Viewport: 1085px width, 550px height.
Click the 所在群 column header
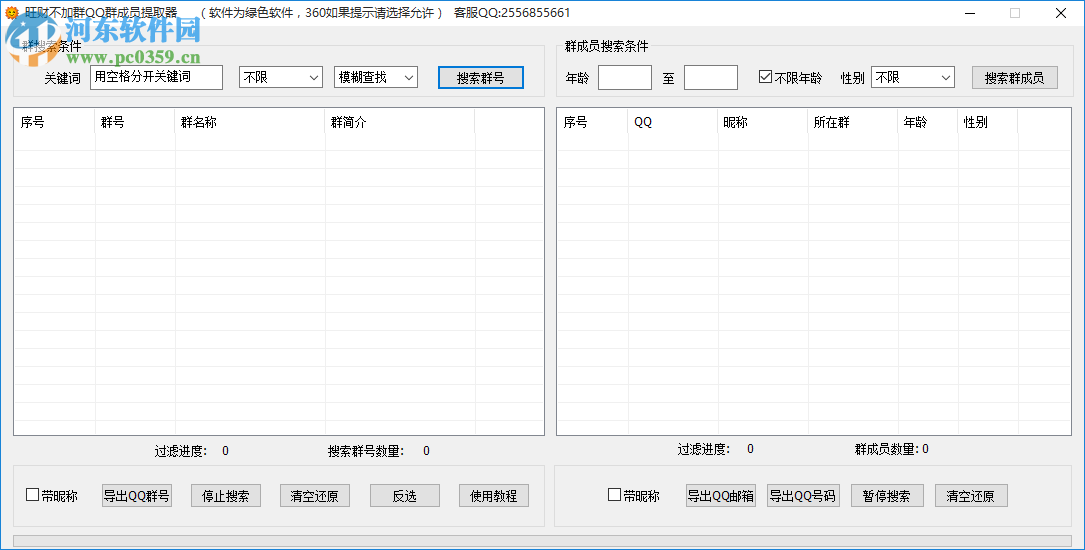click(852, 122)
